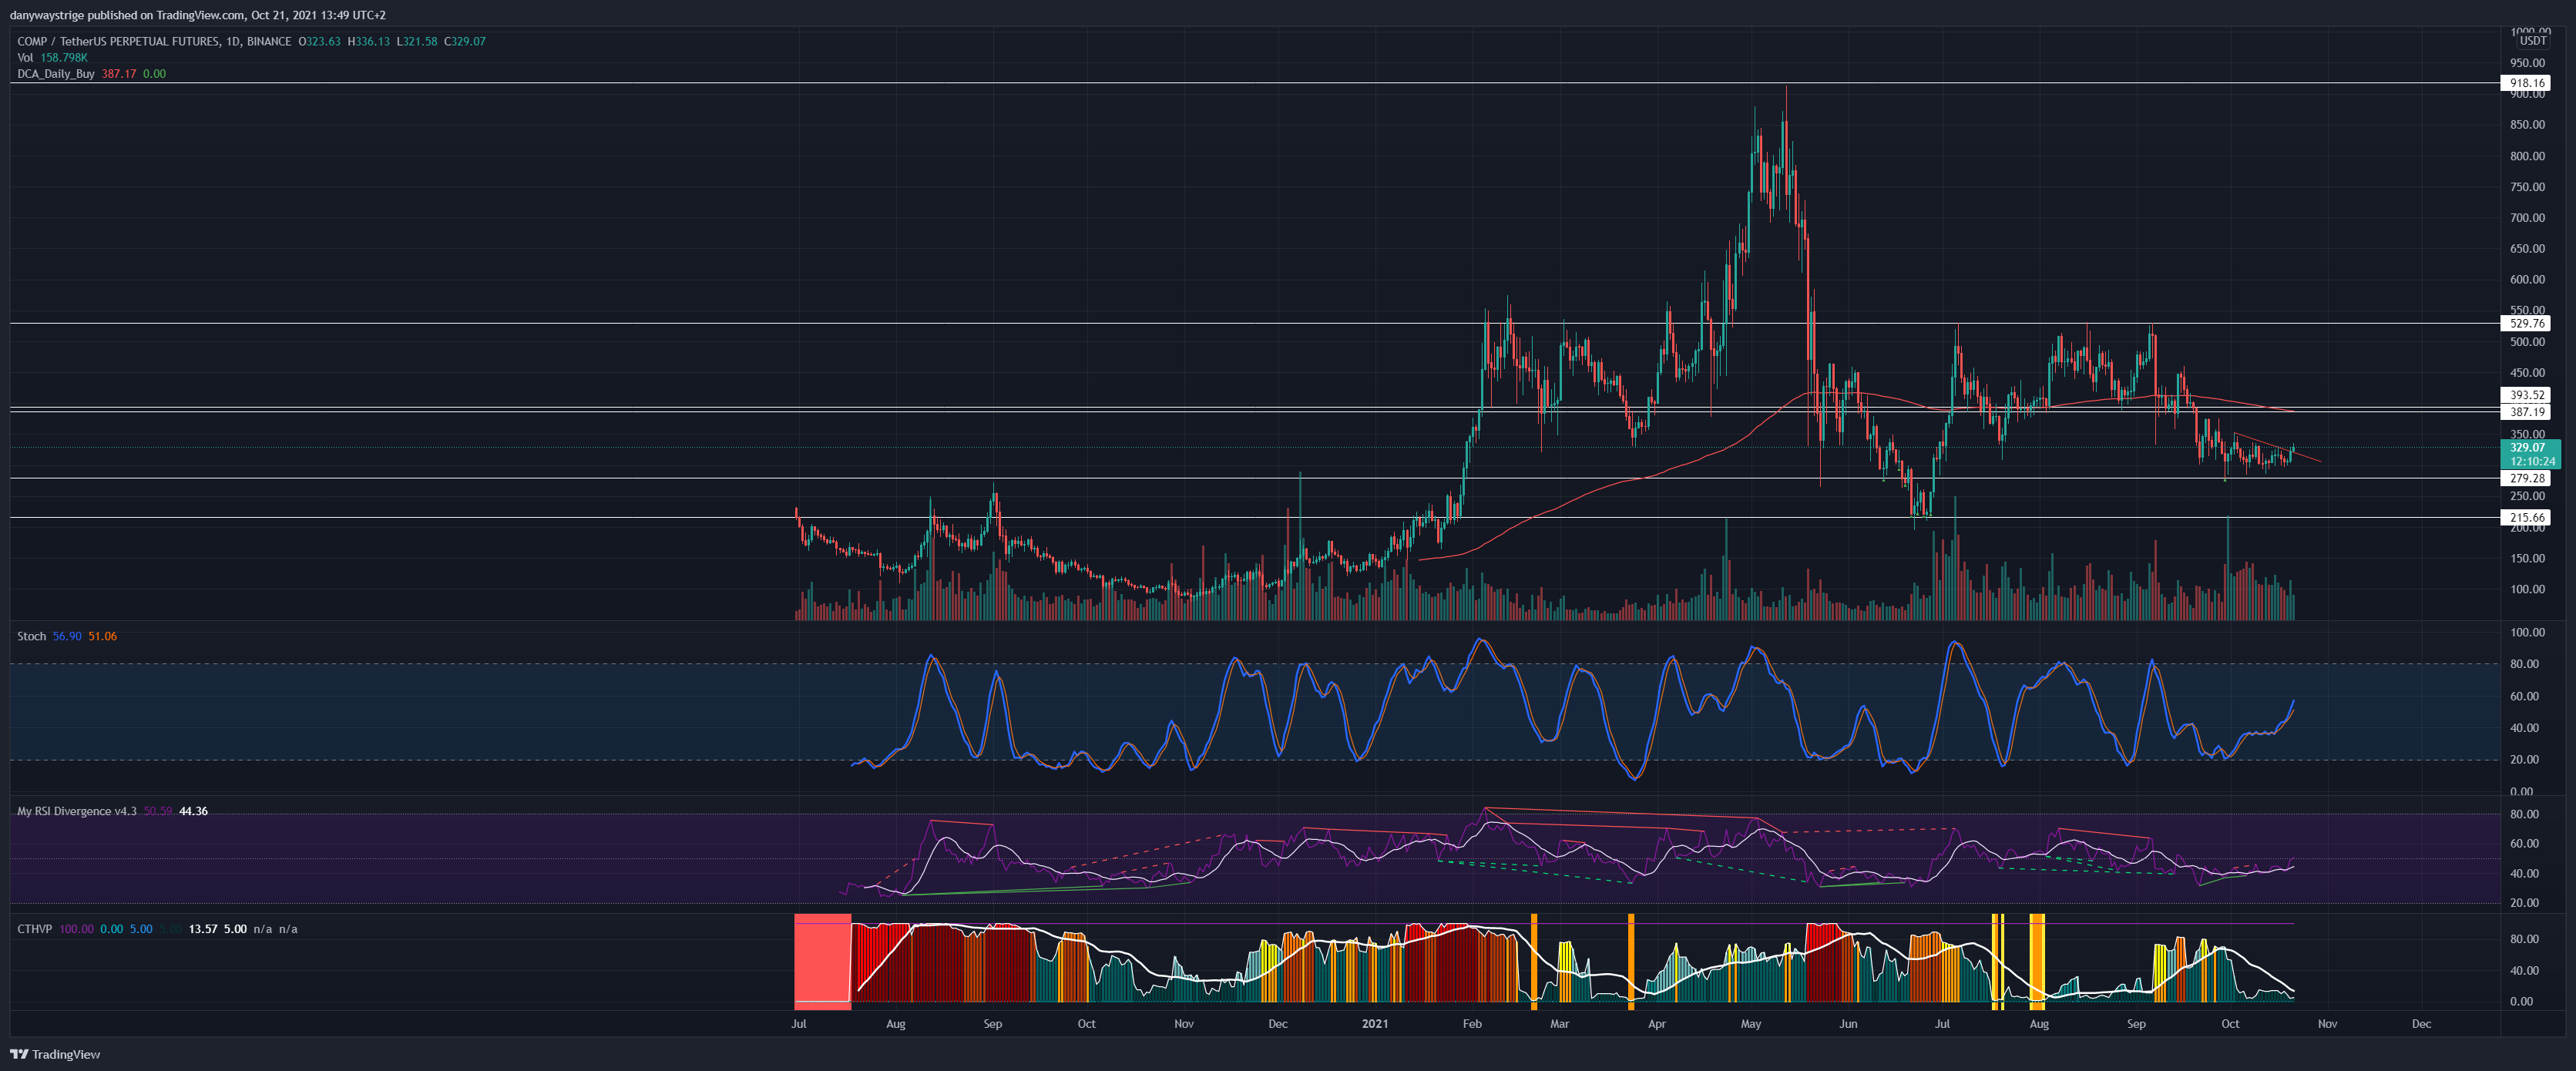2576x1071 pixels.
Task: Click the Apr label on time axis
Action: tap(1657, 1023)
